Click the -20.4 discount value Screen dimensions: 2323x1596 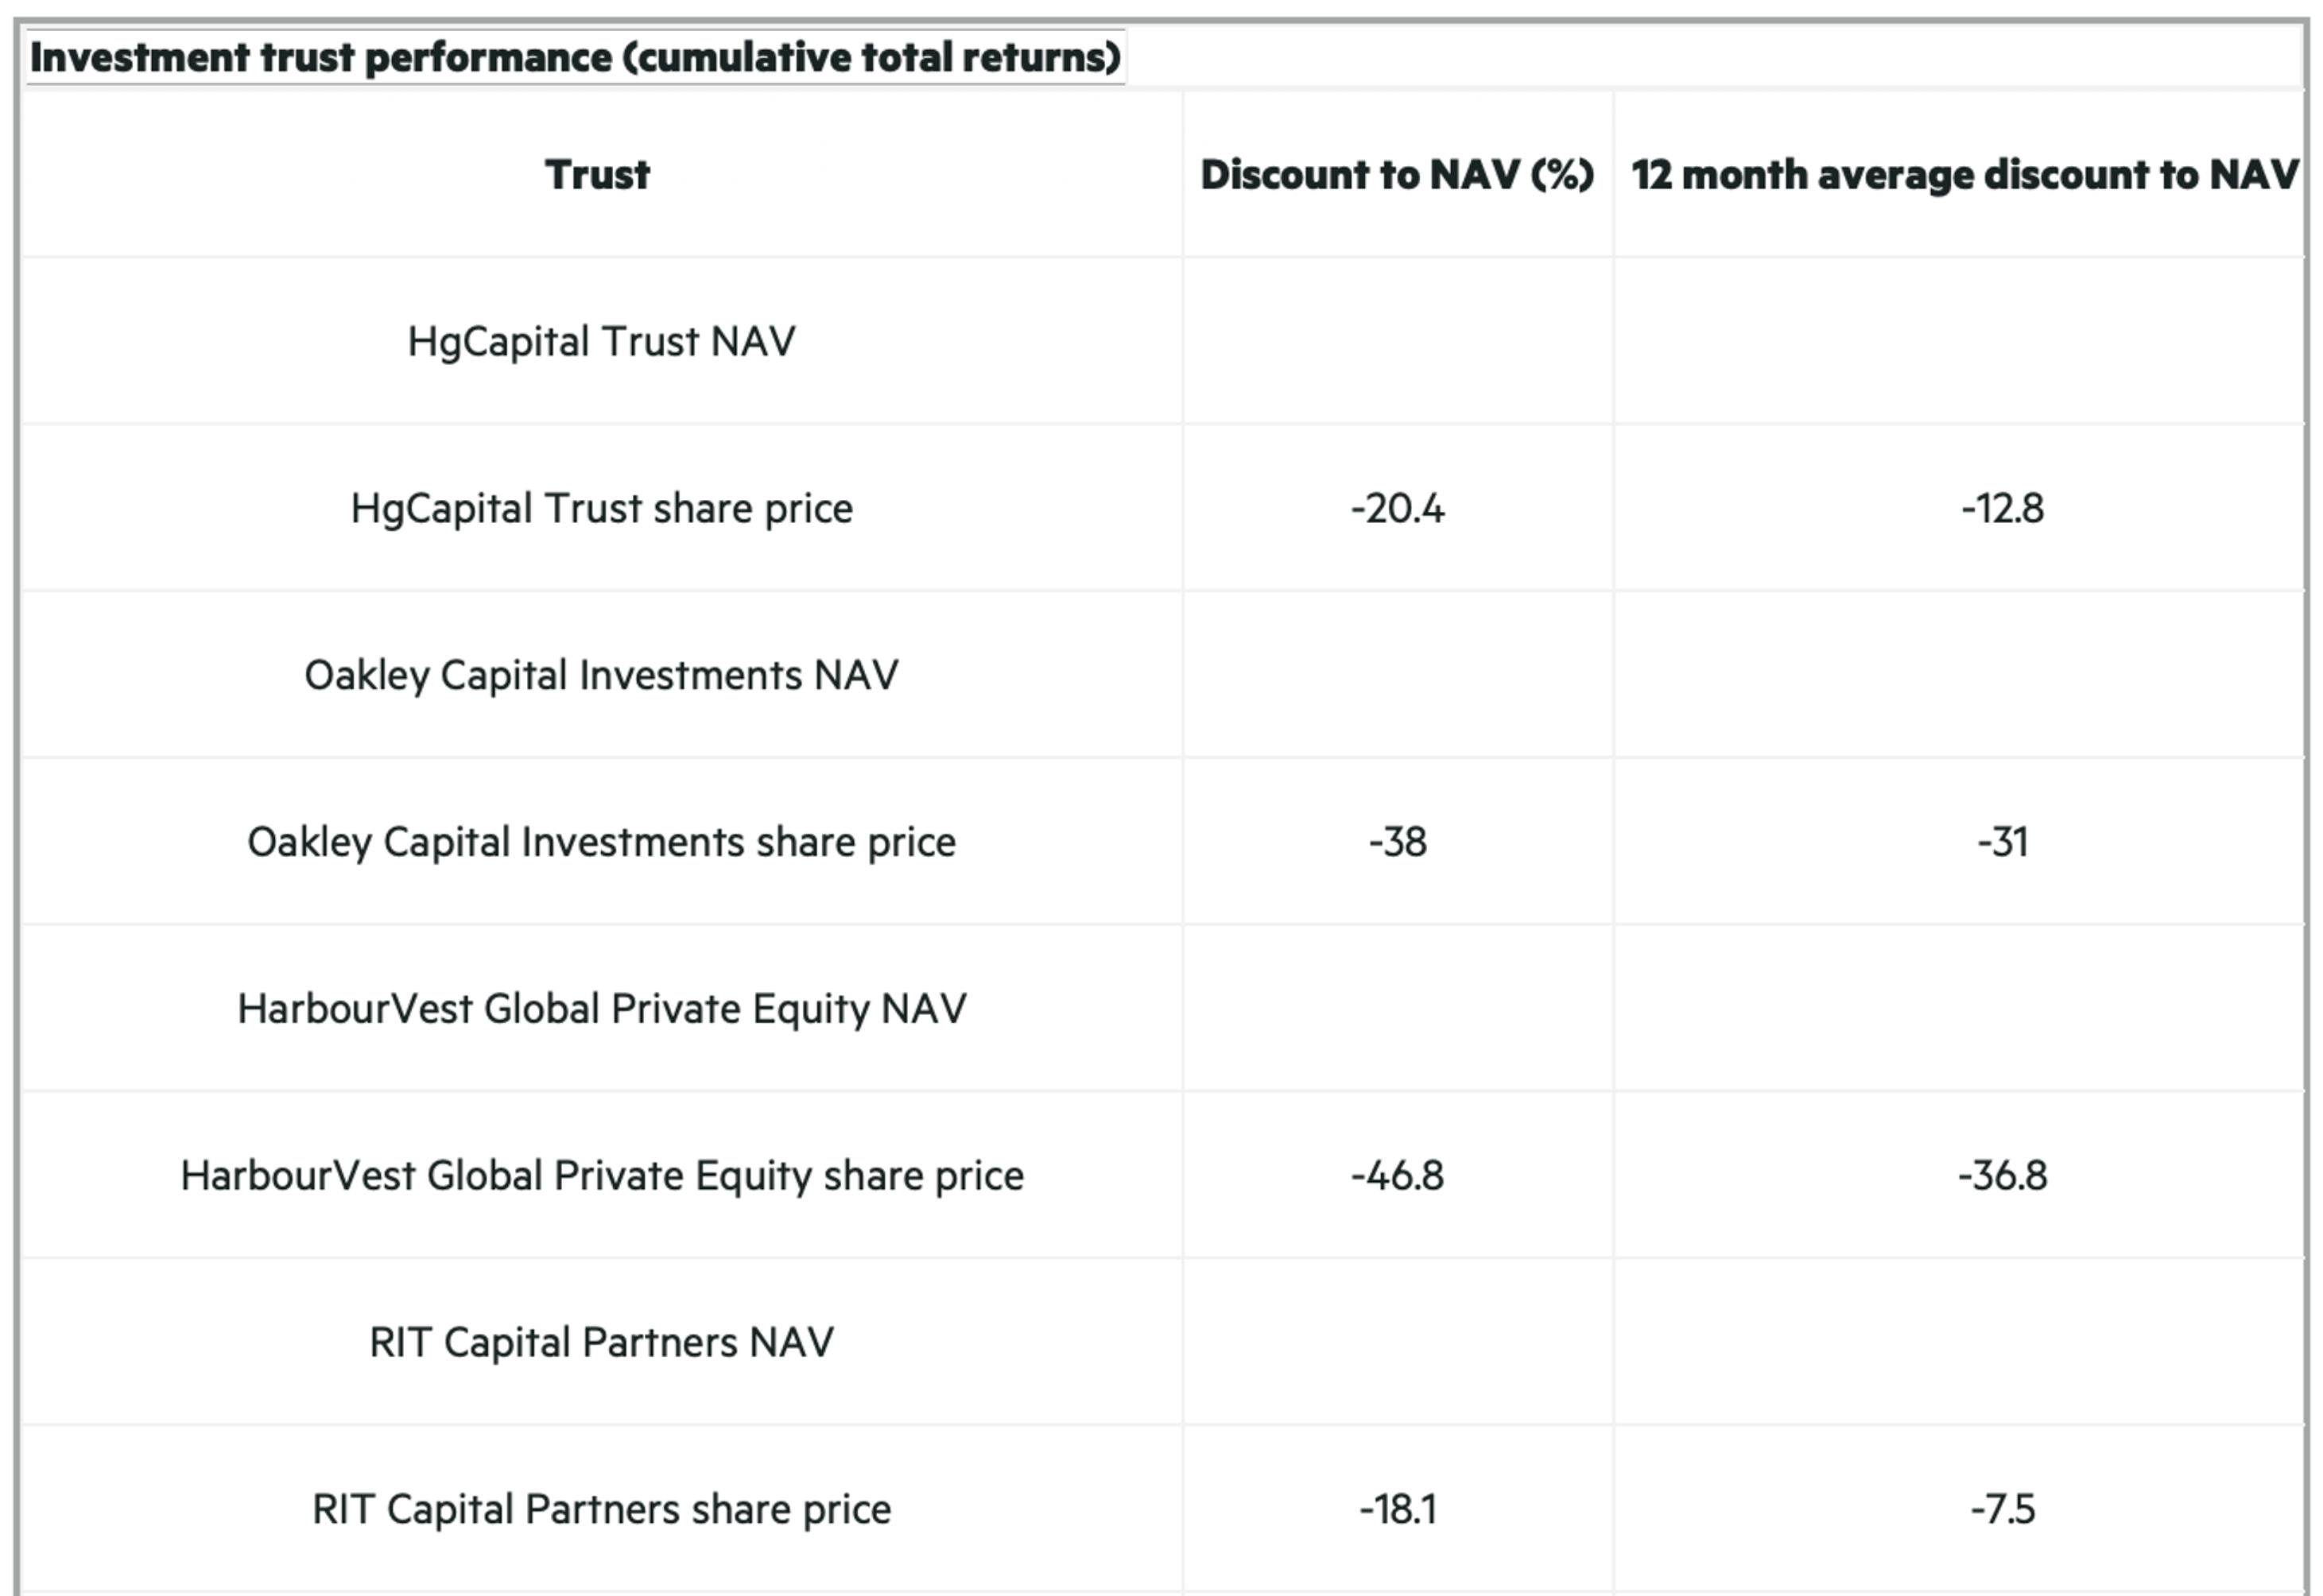point(1397,509)
